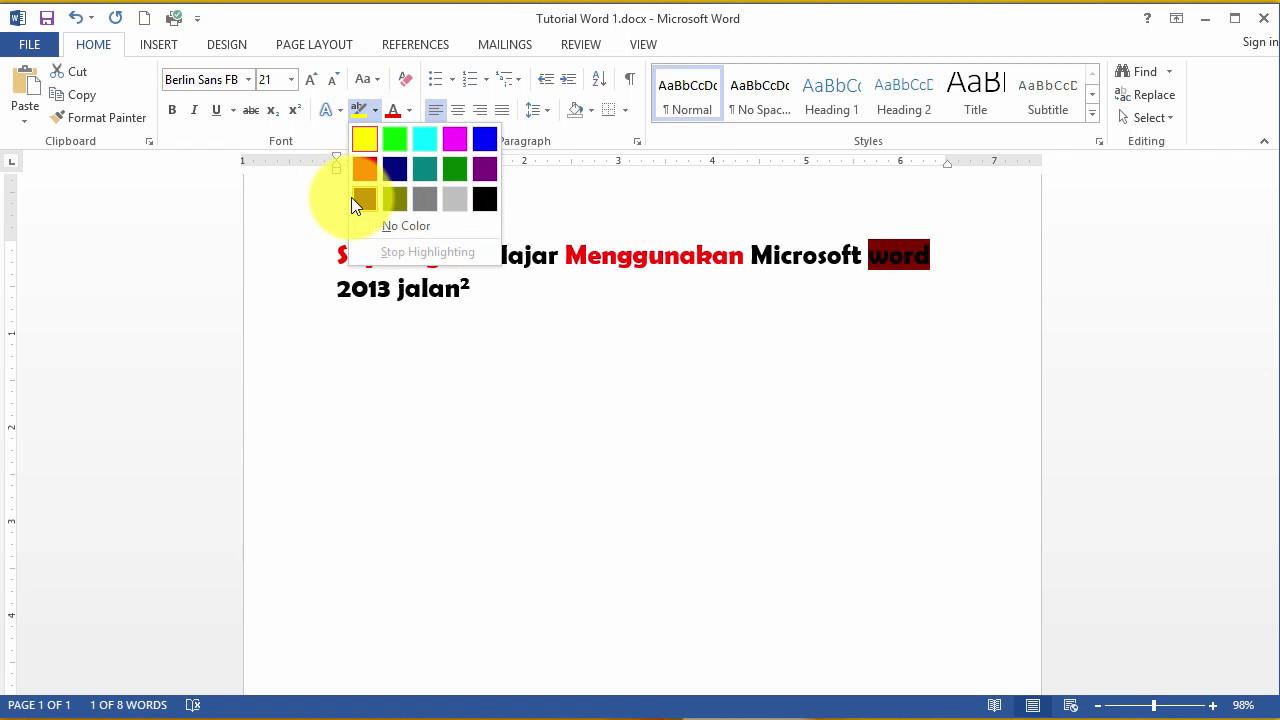This screenshot has width=1280, height=720.
Task: Switch to the INSERT tab
Action: [159, 45]
